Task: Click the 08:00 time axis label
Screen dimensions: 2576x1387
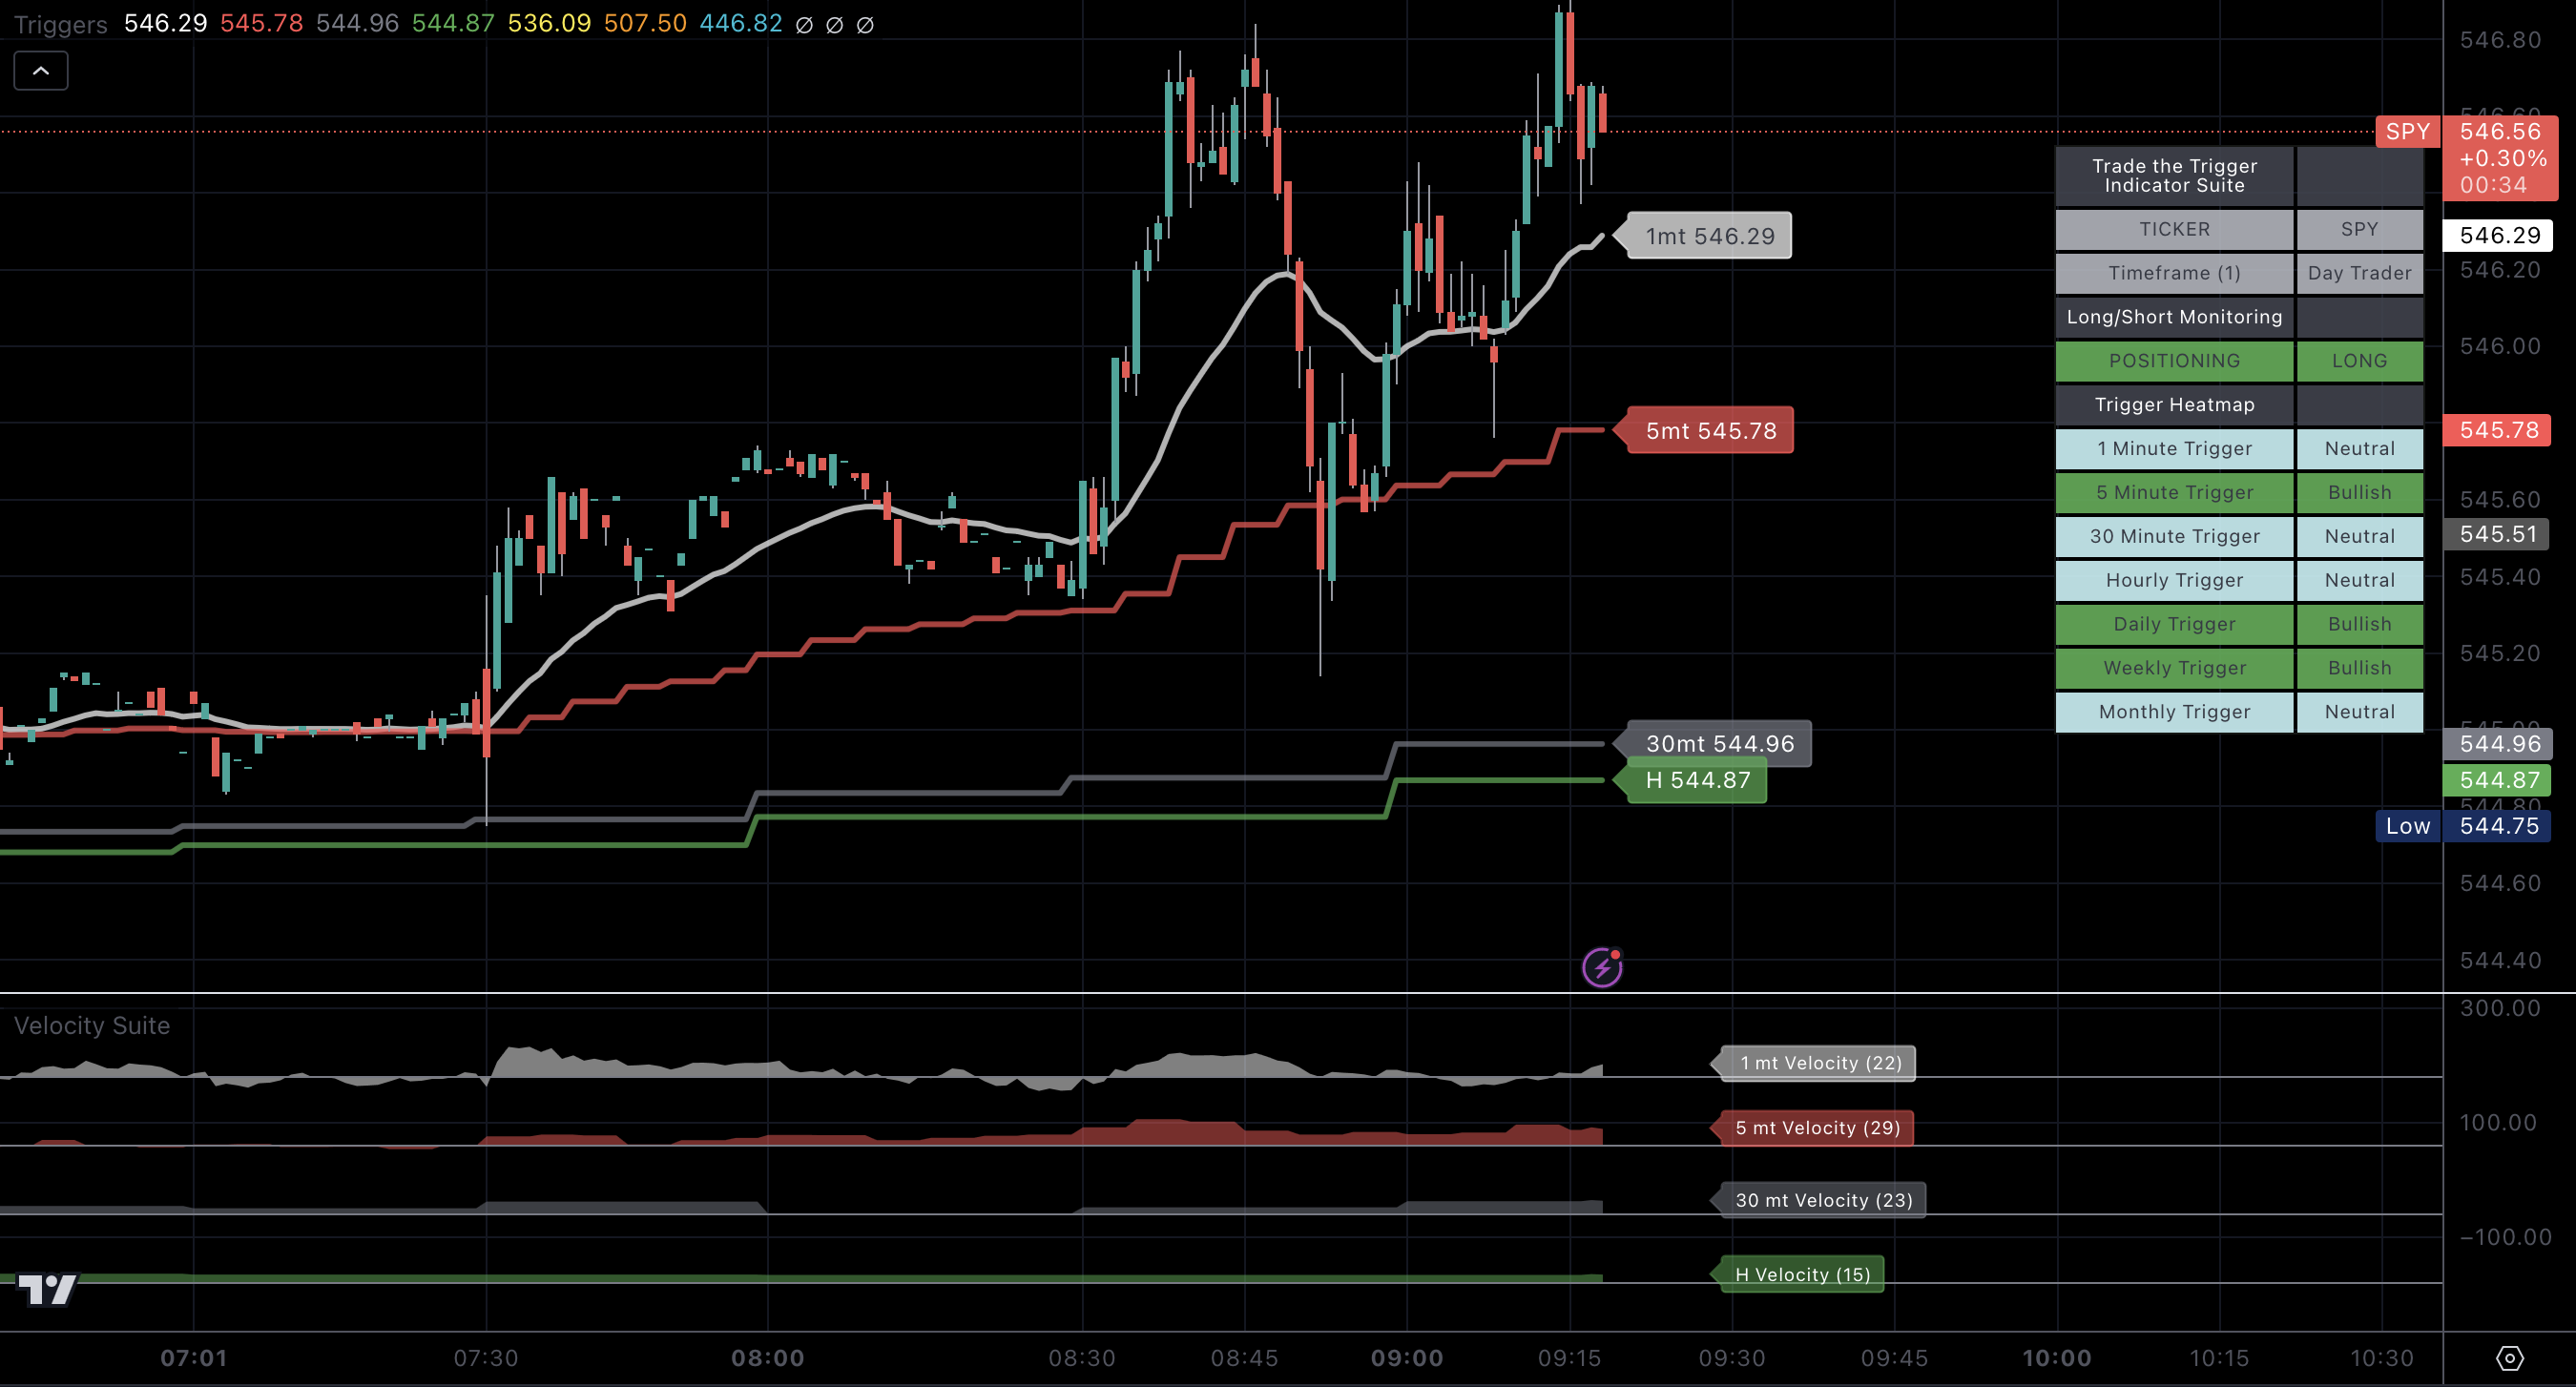Action: (767, 1358)
